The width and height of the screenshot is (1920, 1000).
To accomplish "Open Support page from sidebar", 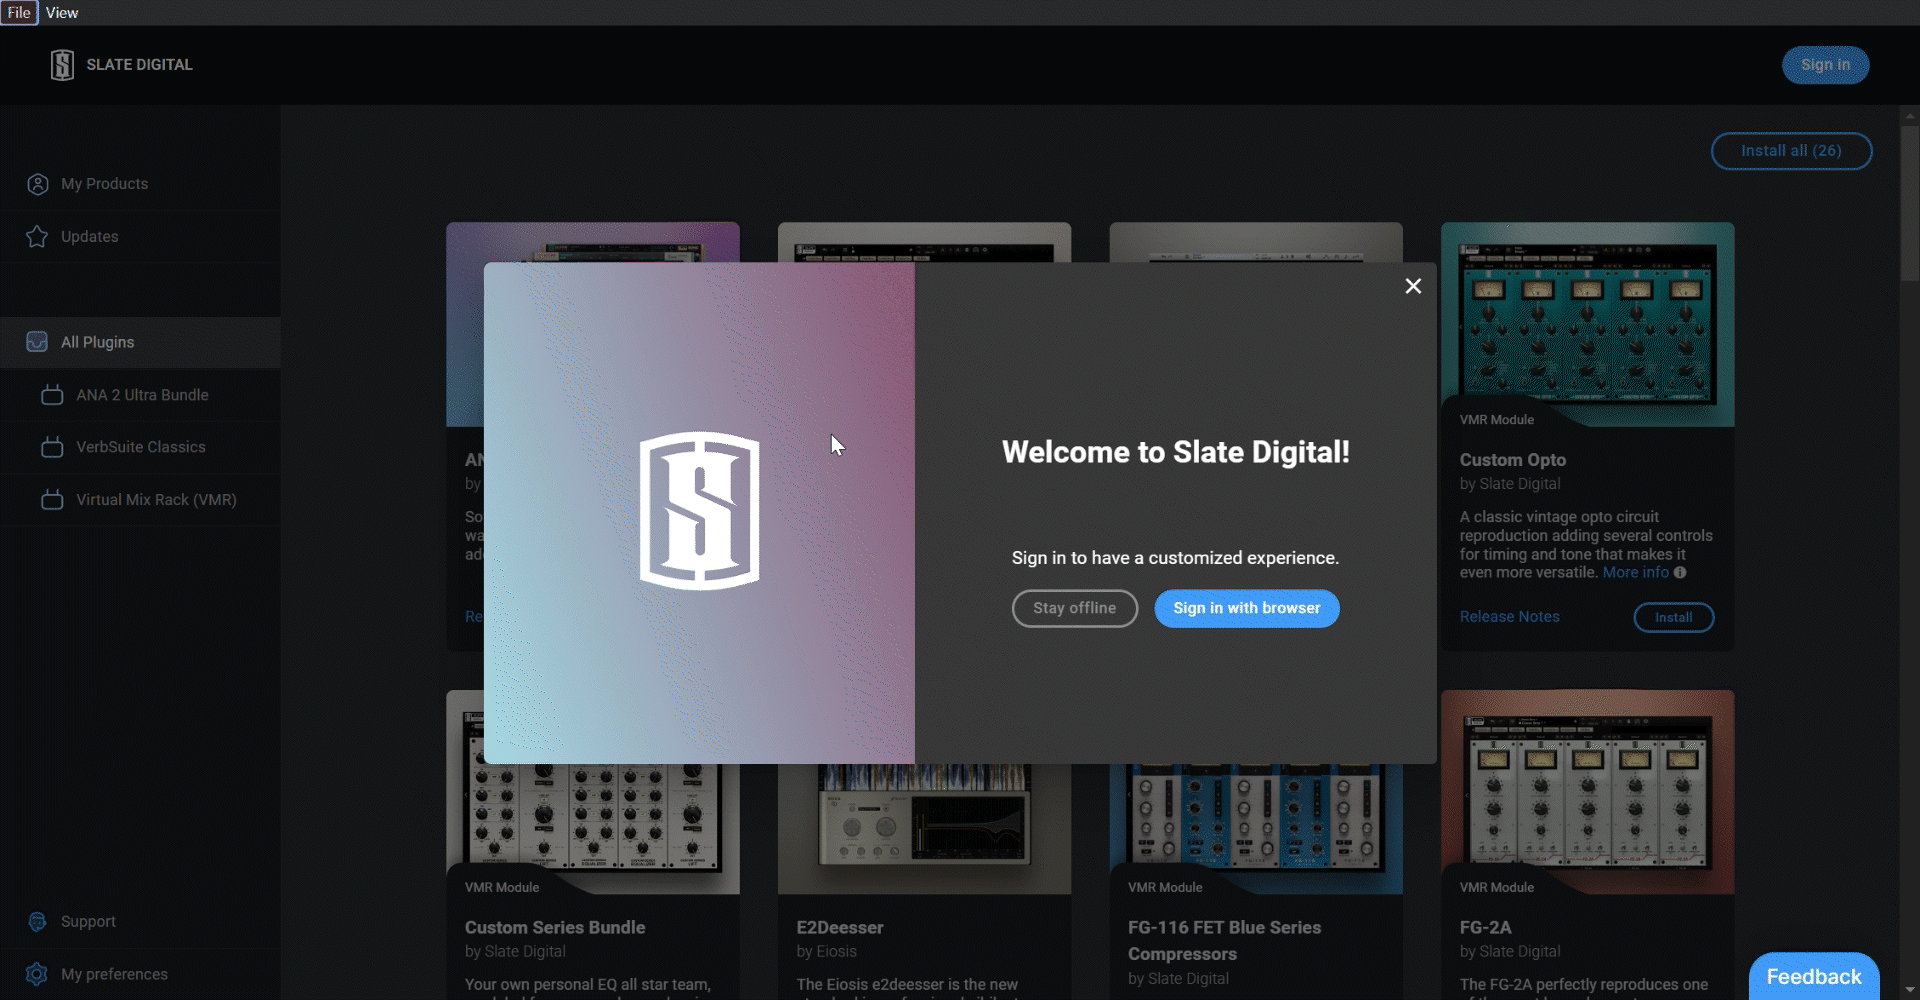I will click(x=140, y=922).
